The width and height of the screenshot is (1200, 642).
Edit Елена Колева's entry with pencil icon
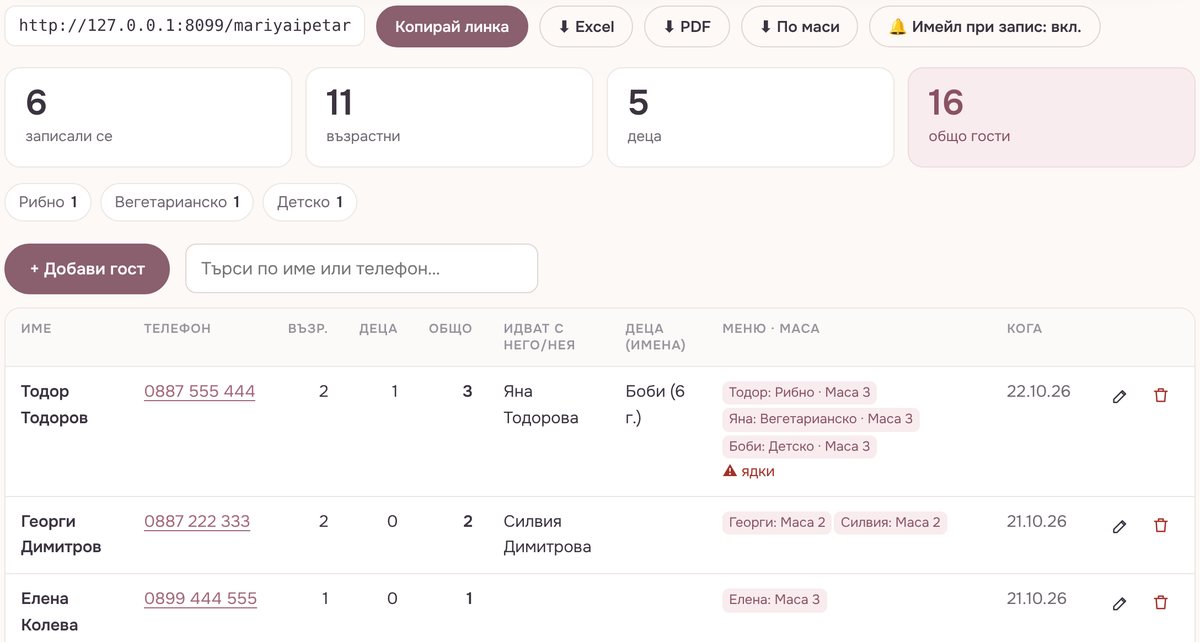point(1119,603)
